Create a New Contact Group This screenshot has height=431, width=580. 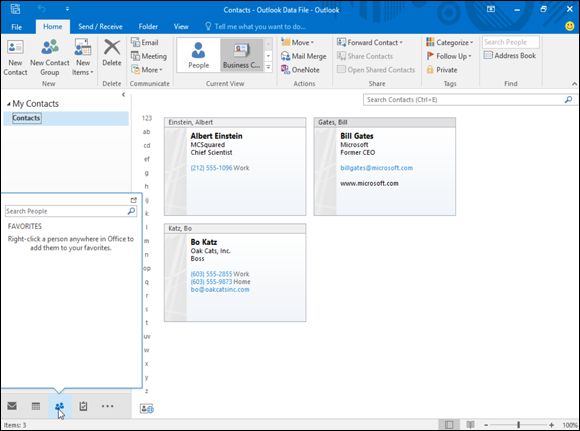click(x=50, y=57)
